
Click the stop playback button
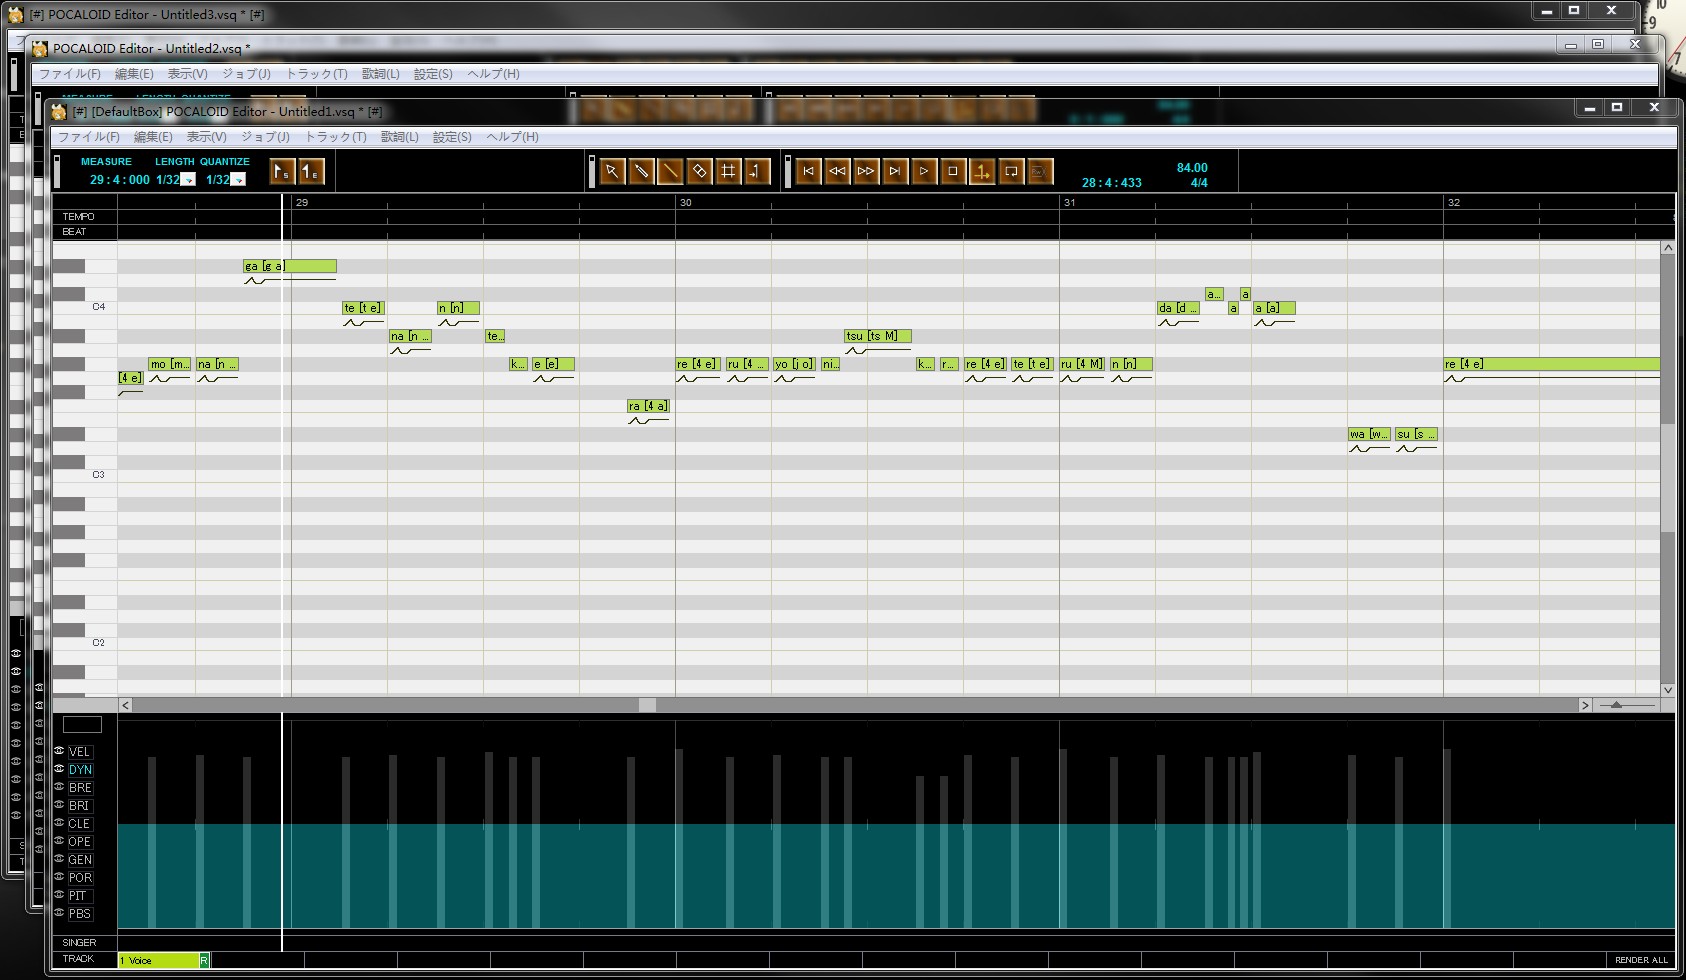click(953, 172)
